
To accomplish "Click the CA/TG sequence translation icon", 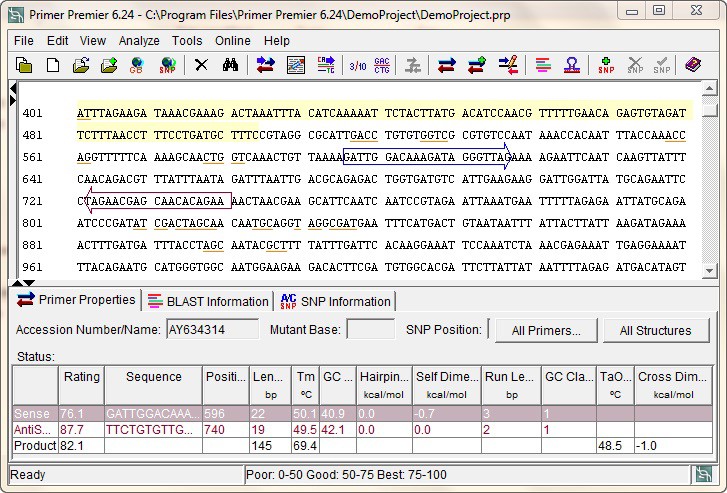I will 326,65.
